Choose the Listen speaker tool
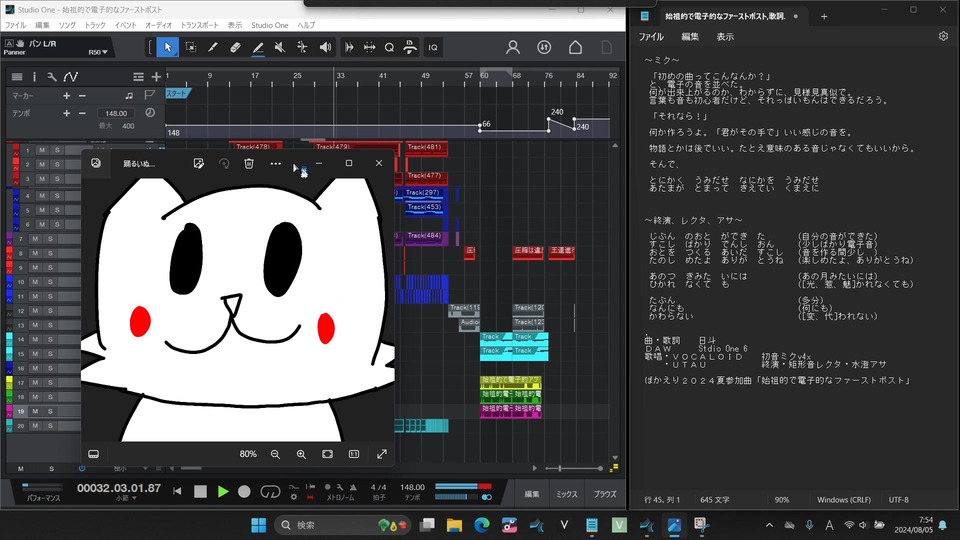Viewport: 960px width, 540px height. (325, 47)
